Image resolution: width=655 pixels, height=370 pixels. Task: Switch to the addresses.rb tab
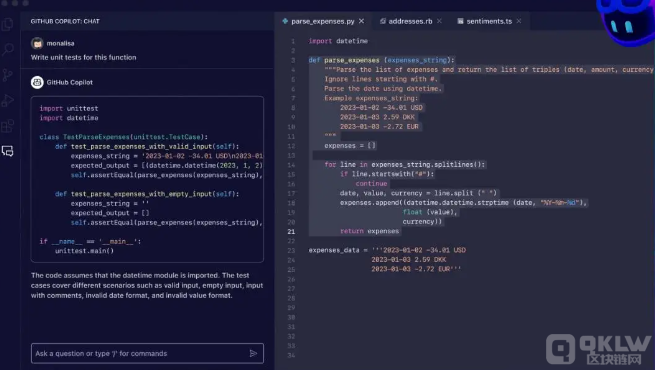point(410,21)
